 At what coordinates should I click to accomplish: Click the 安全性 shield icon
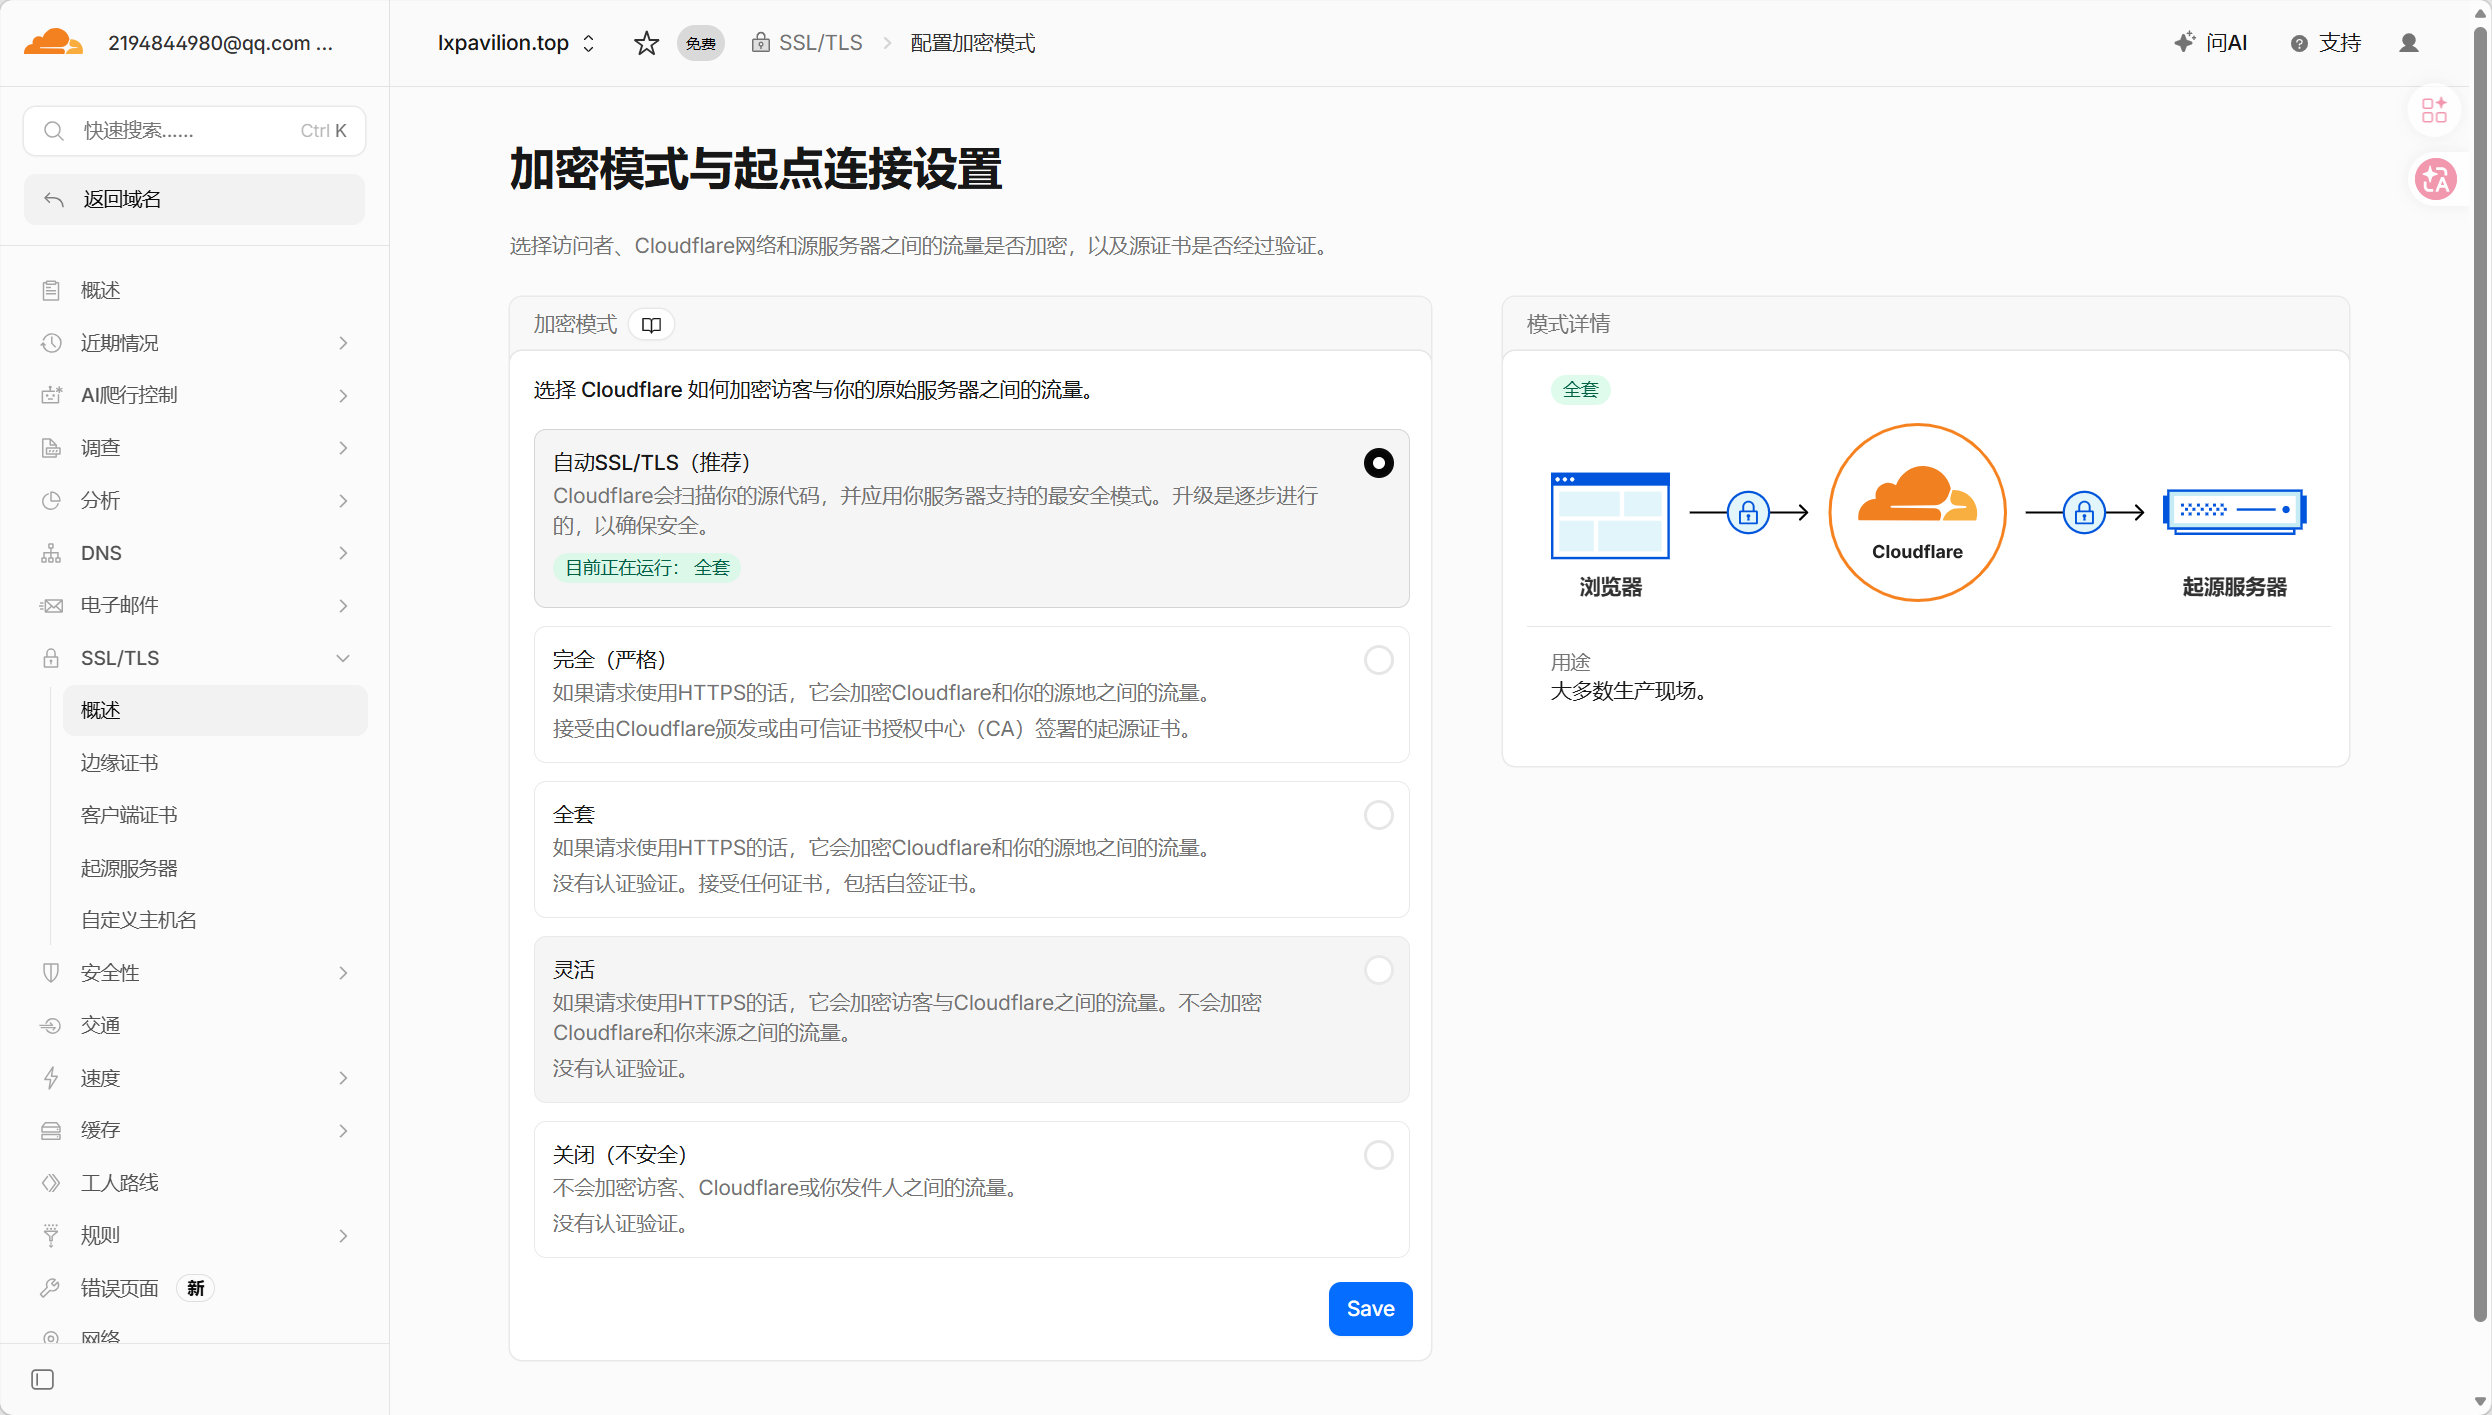[x=51, y=973]
